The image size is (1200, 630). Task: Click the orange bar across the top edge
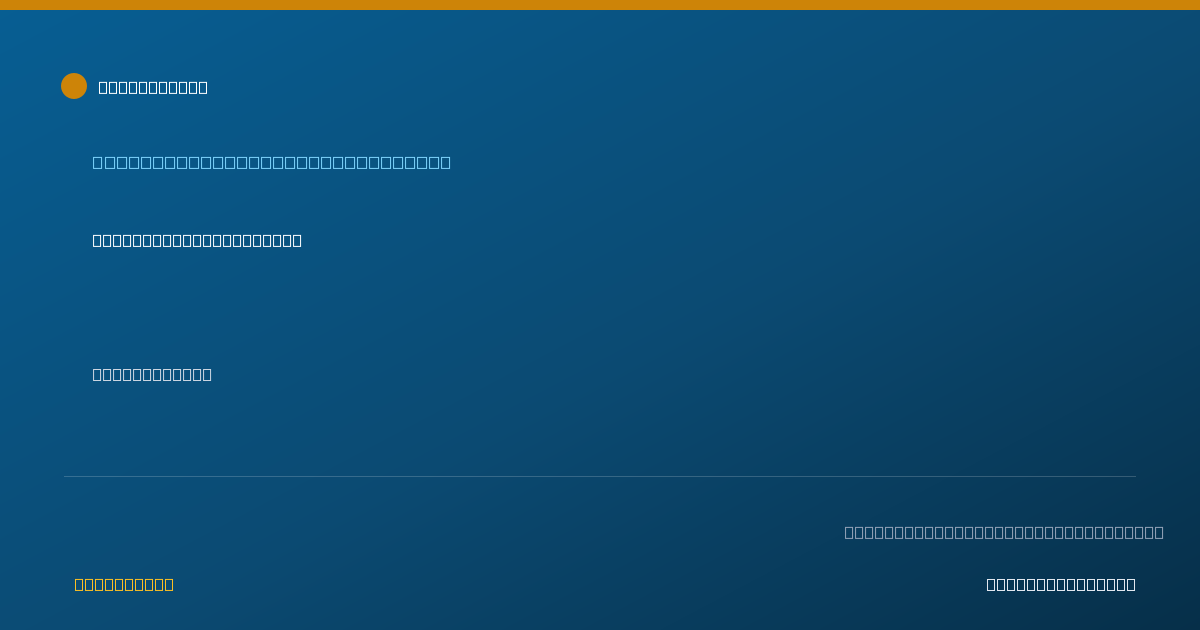tap(600, 5)
